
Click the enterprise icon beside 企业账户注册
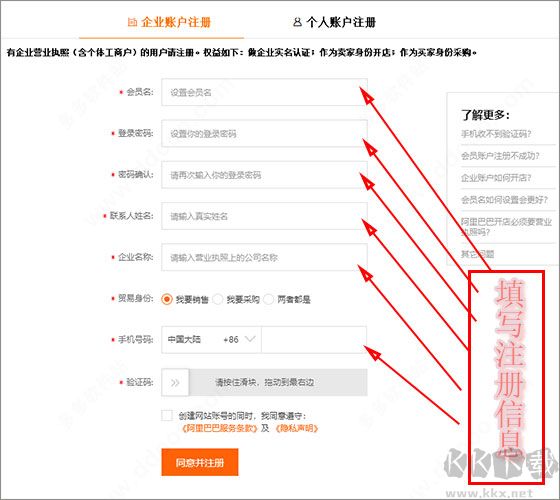[132, 22]
